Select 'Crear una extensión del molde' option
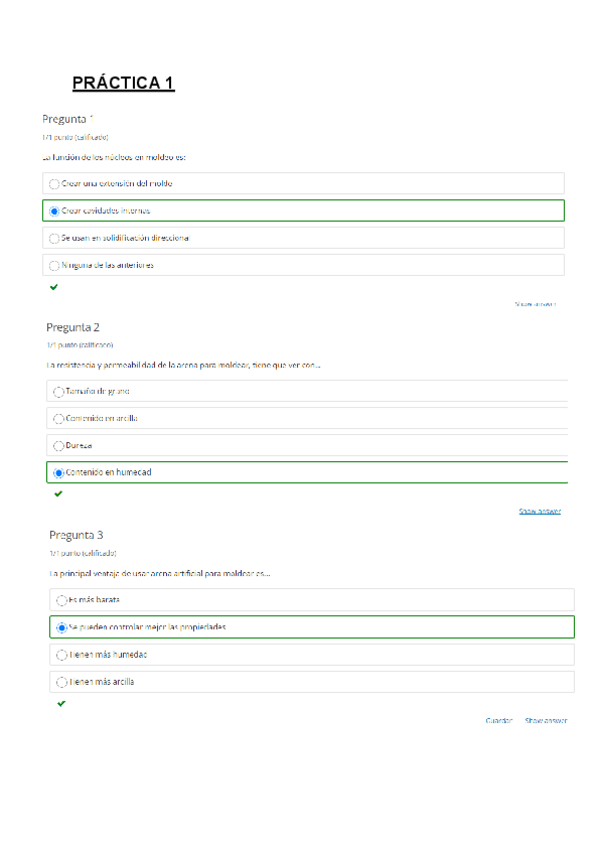600x848 pixels. pos(54,184)
